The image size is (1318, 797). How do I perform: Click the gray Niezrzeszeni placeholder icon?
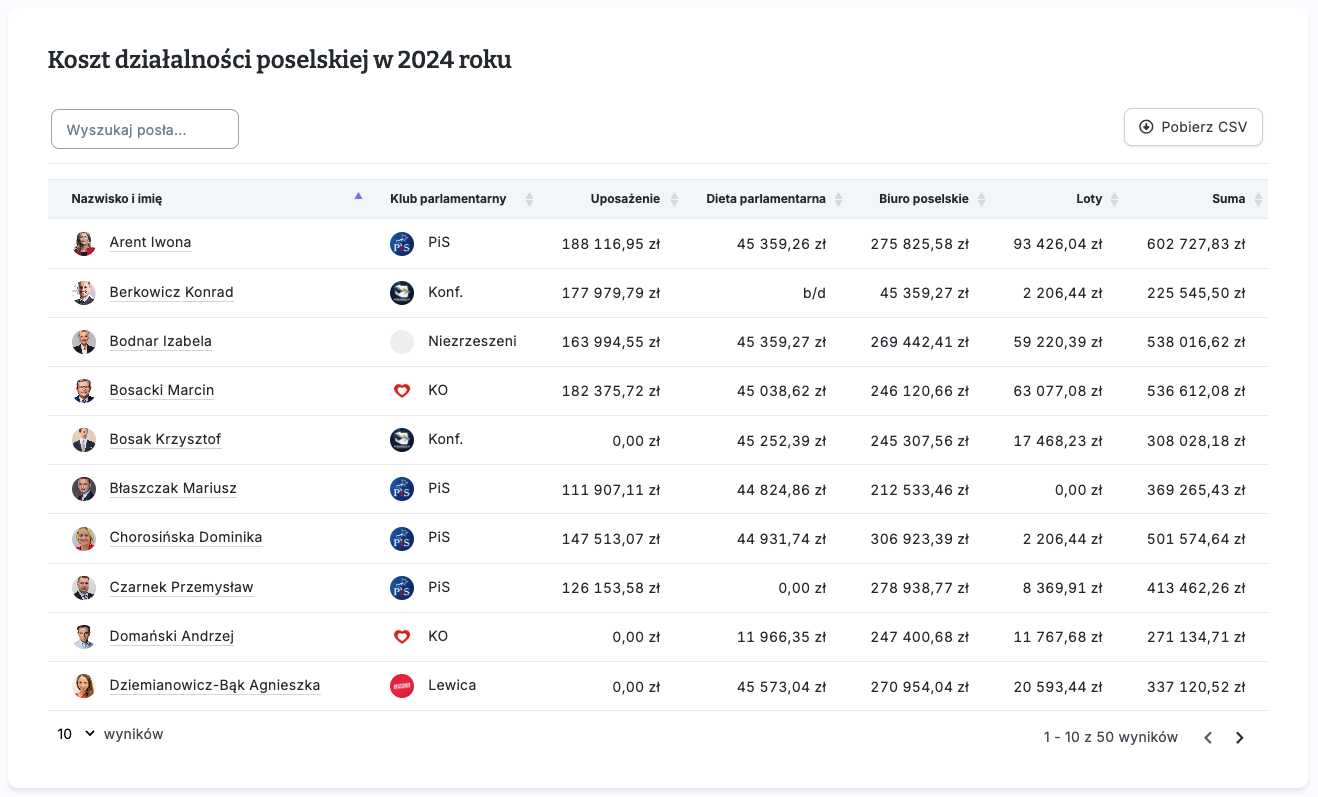(401, 342)
